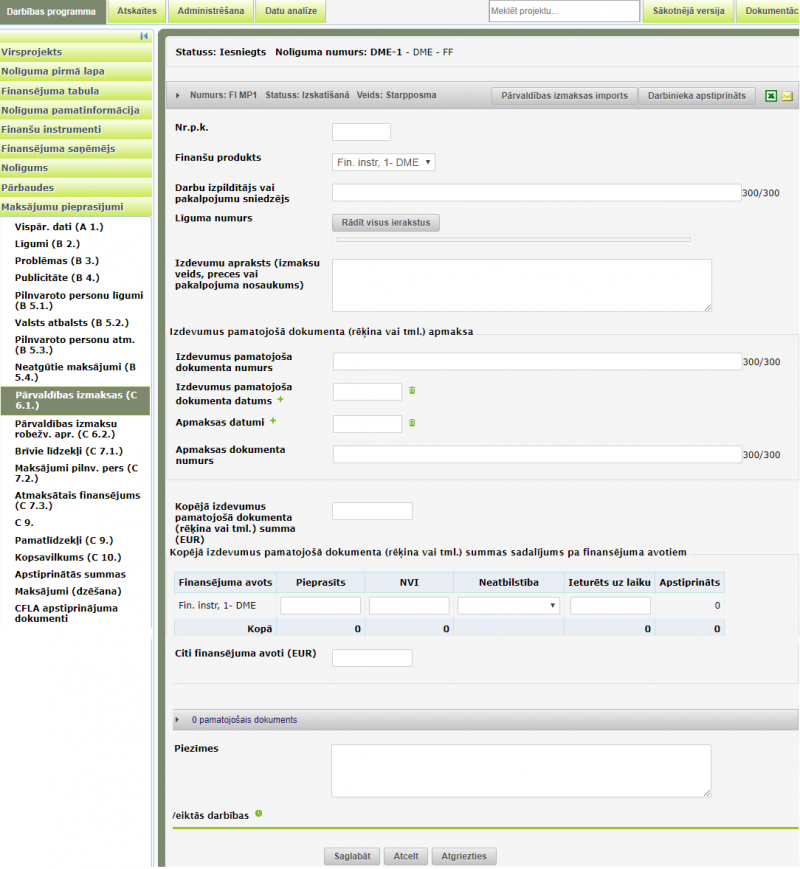Click Pārvaldības izmaksas imports button
The image size is (800, 869).
564,96
